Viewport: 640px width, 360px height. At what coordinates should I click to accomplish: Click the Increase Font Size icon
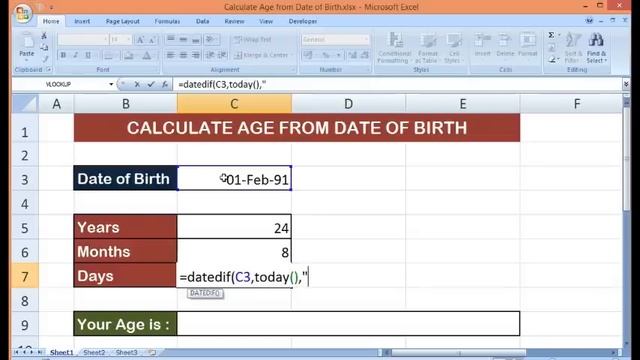click(140, 40)
